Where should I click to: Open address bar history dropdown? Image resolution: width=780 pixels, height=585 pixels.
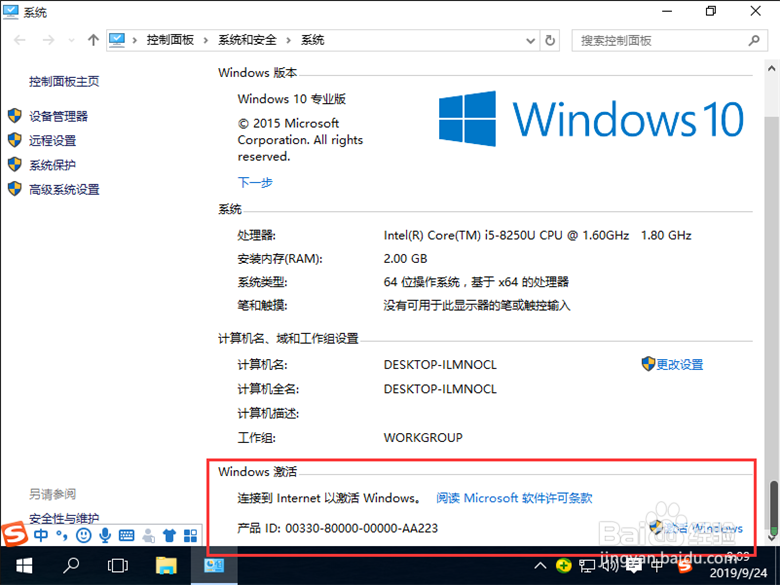530,41
